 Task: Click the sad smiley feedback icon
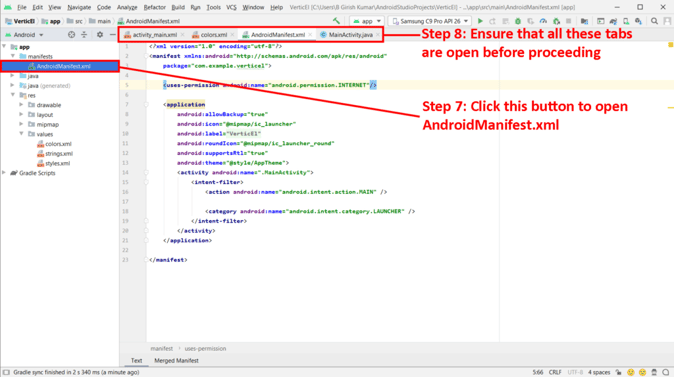[642, 372]
